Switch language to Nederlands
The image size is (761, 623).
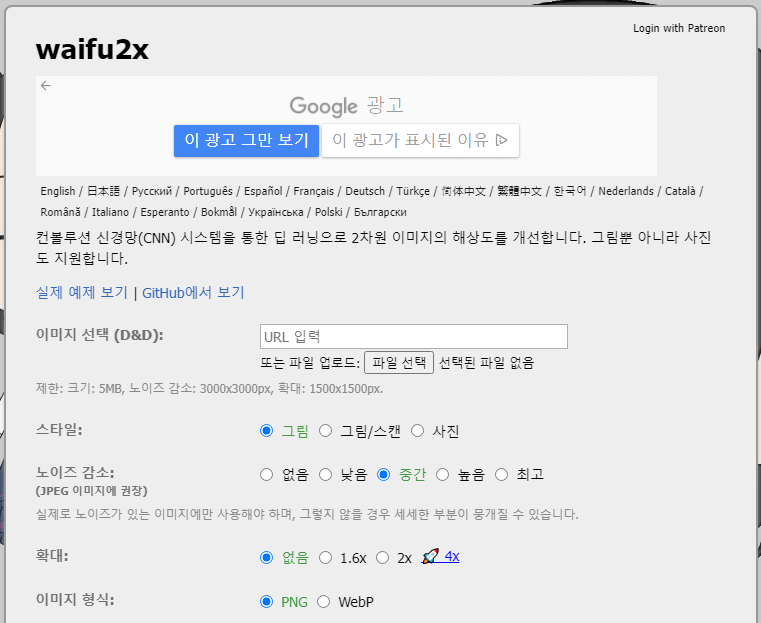coord(626,191)
